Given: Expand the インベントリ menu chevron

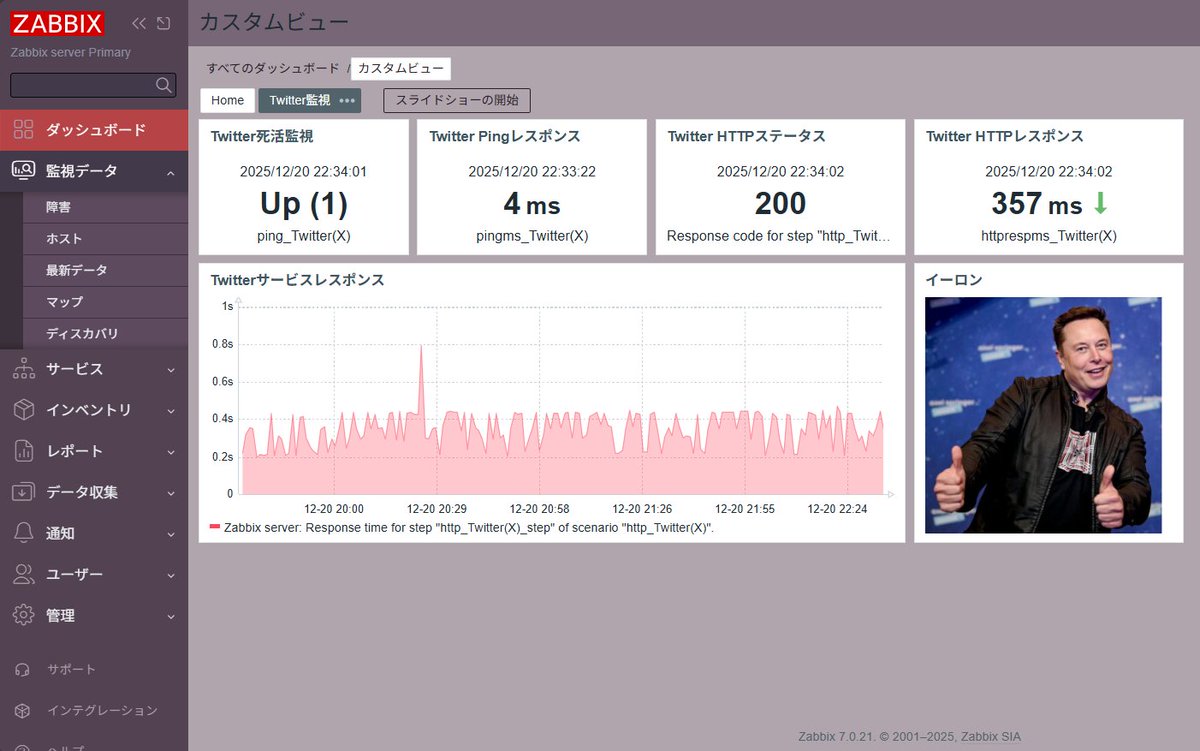Looking at the screenshot, I should pyautogui.click(x=170, y=411).
